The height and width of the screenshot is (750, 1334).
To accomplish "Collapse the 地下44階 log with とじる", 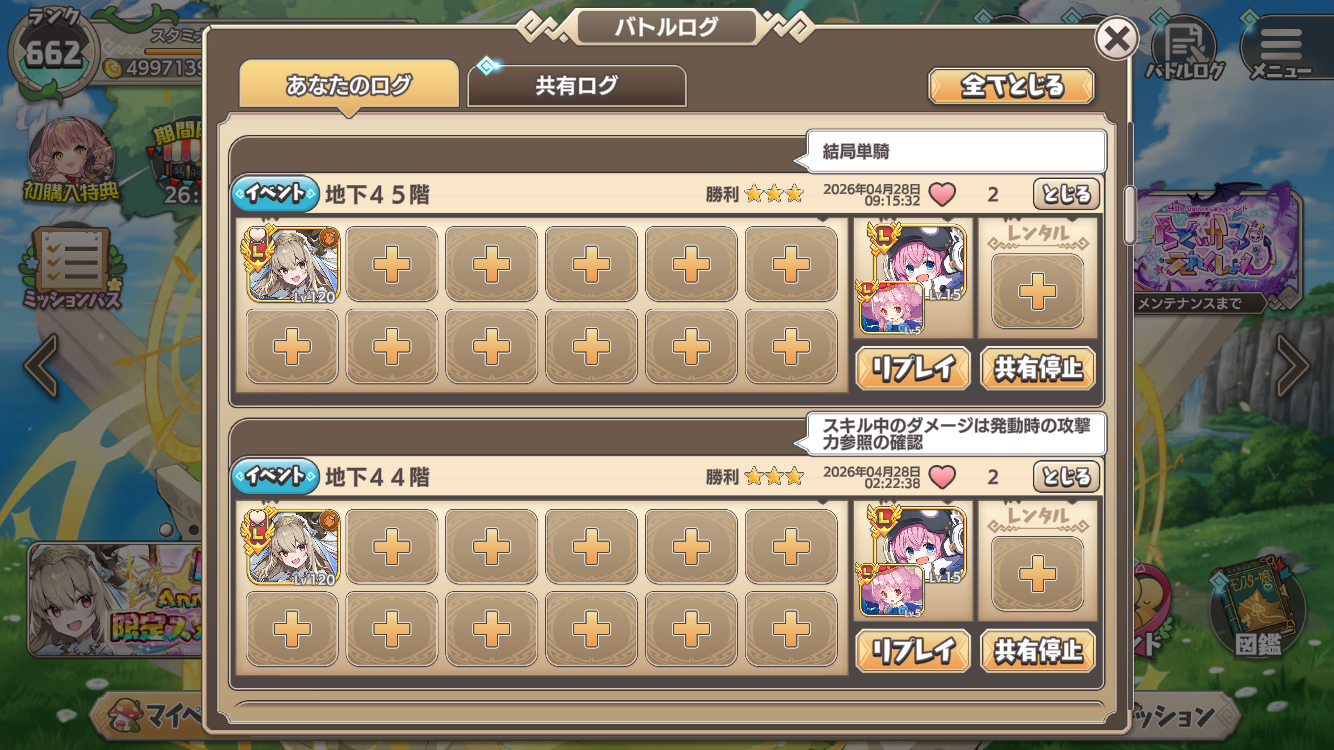I will [x=1066, y=476].
